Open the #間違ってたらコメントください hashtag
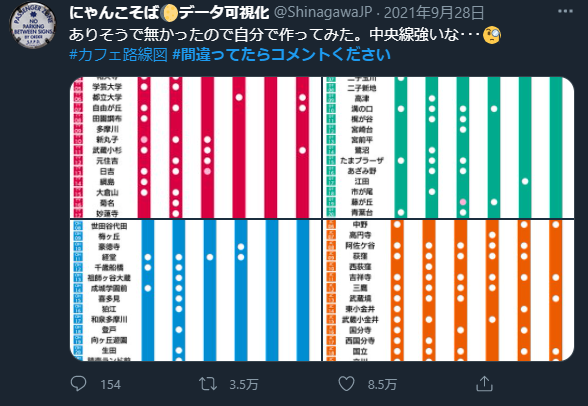 click(281, 55)
